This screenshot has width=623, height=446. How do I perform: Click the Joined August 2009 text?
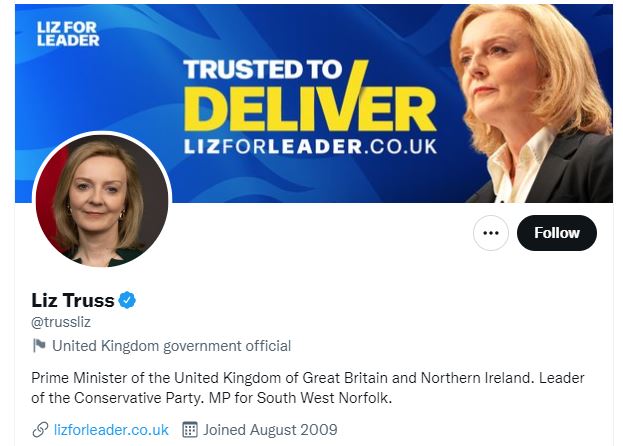(270, 430)
